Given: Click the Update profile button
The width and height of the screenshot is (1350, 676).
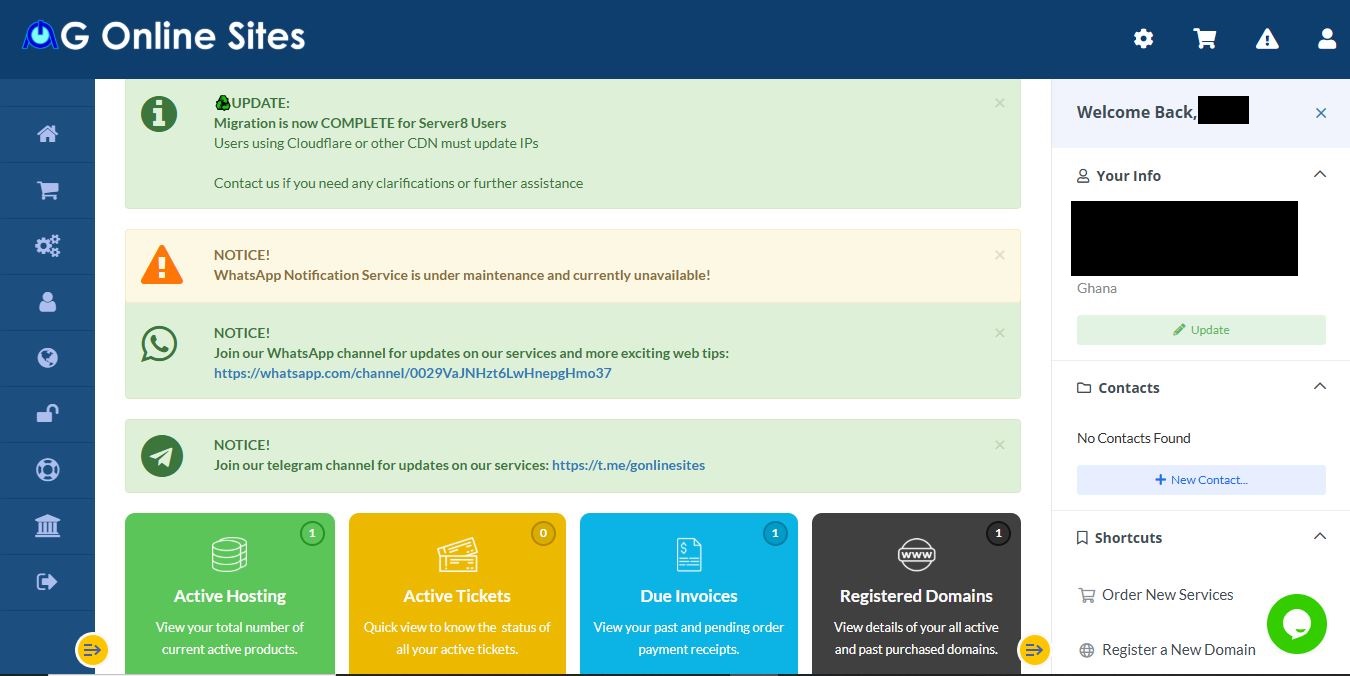Looking at the screenshot, I should coord(1201,330).
